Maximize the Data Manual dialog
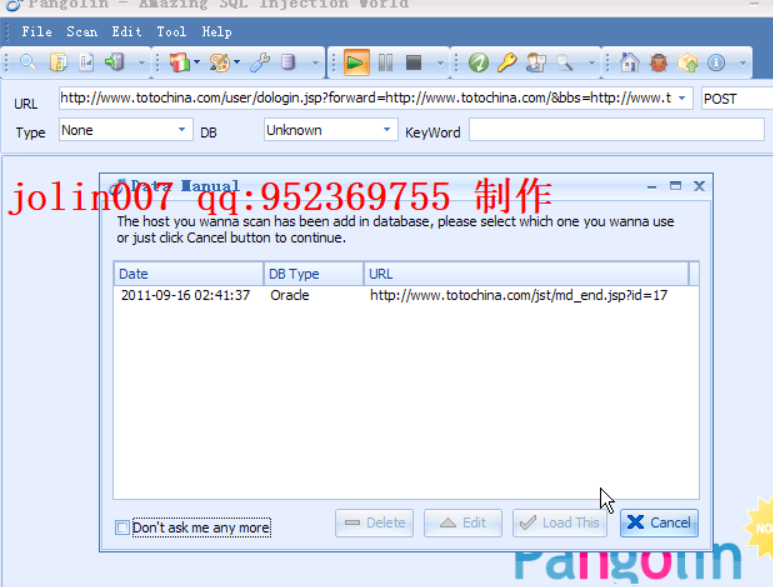The width and height of the screenshot is (773, 587). [x=675, y=186]
